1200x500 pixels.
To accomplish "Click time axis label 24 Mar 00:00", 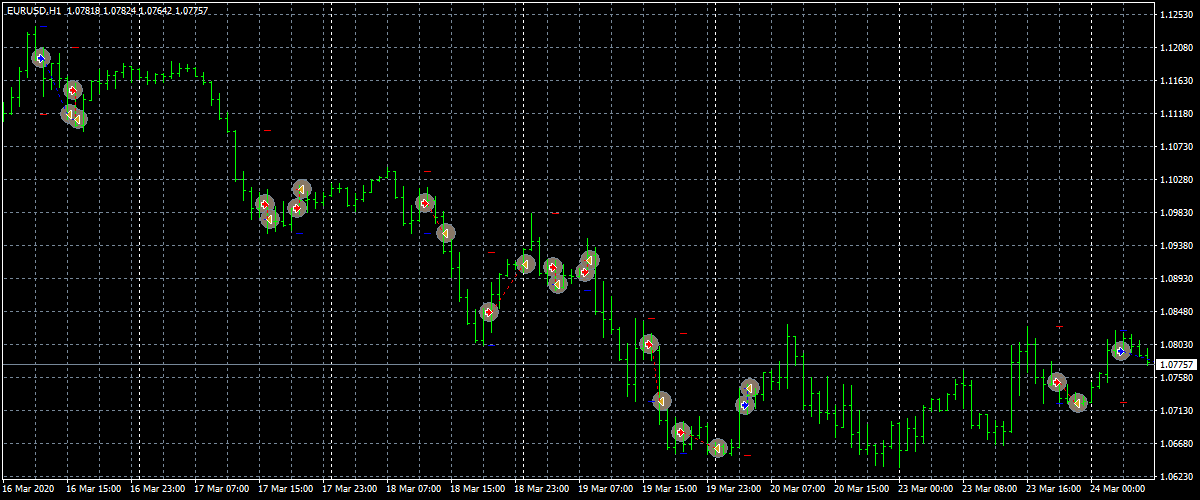I will point(1119,490).
